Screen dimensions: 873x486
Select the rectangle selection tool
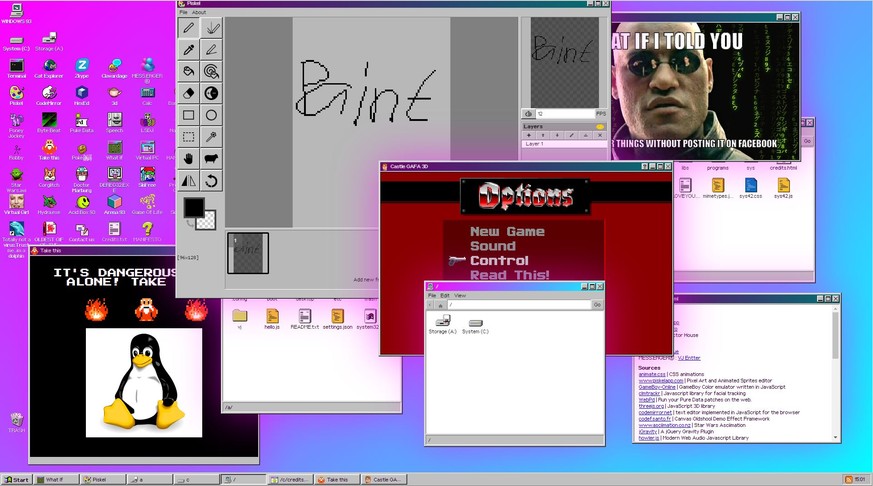(189, 137)
